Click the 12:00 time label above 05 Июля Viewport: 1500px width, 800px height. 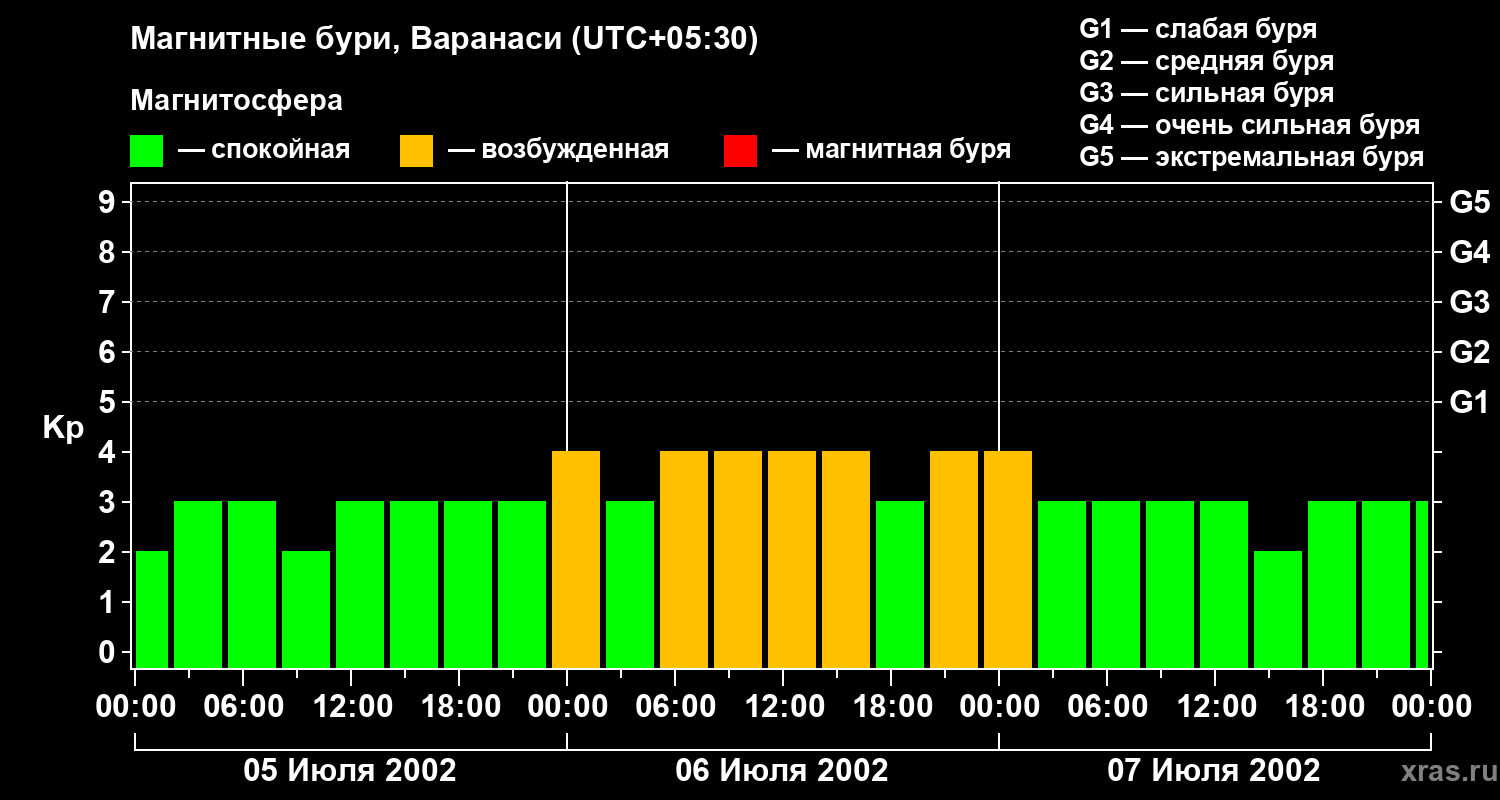pyautogui.click(x=351, y=707)
